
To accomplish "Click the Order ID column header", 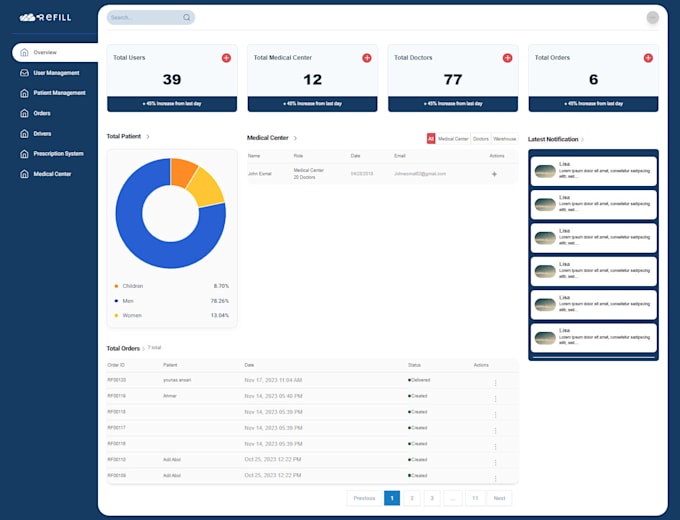I will coord(116,365).
